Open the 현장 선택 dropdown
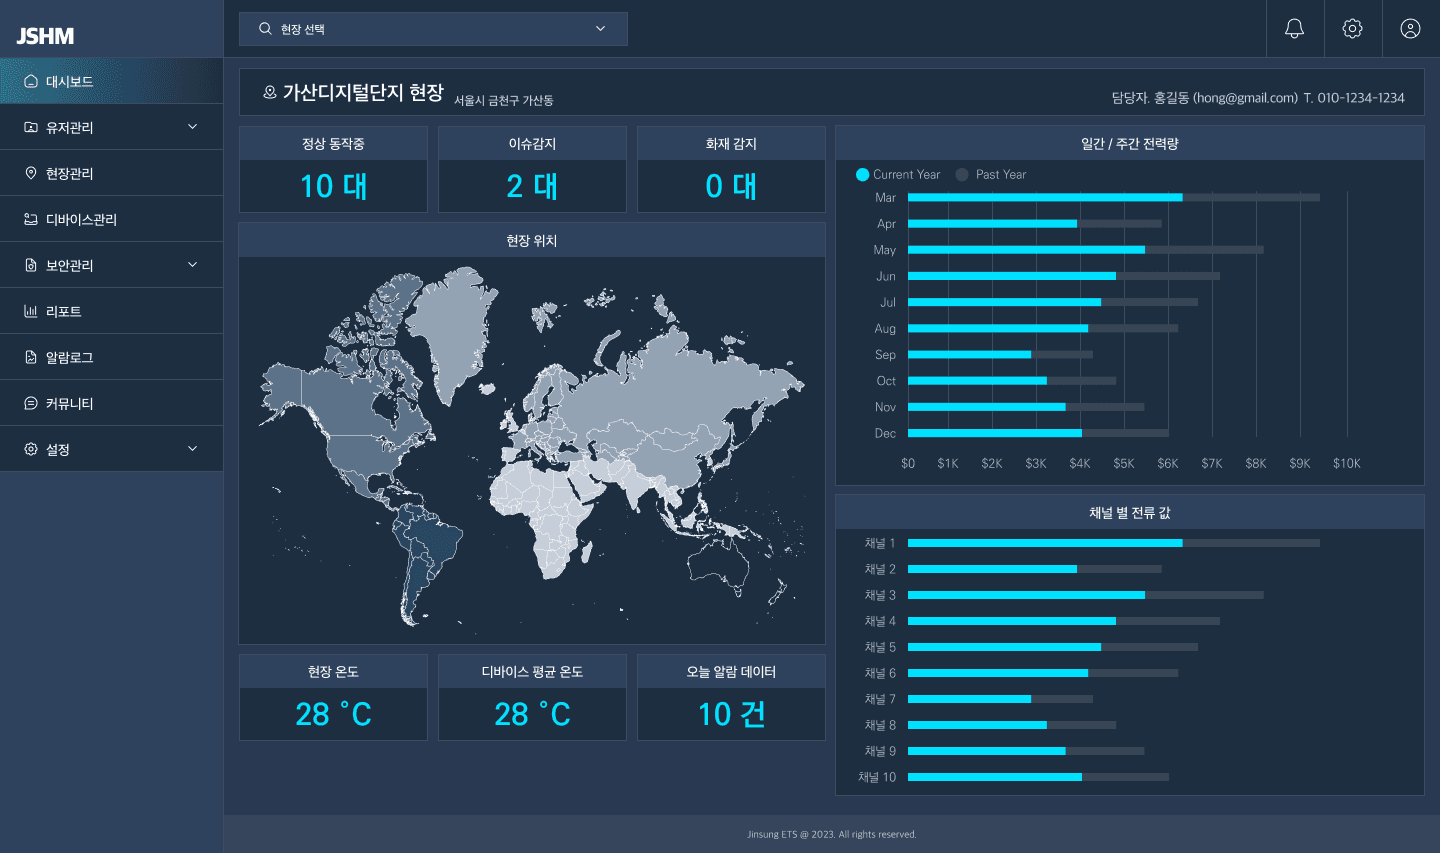The width and height of the screenshot is (1440, 853). [432, 29]
